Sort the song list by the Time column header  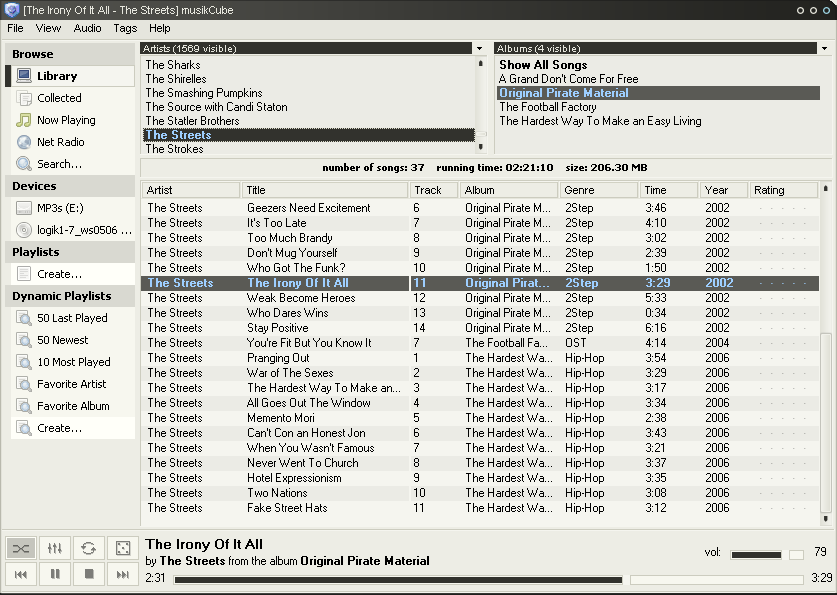[669, 190]
